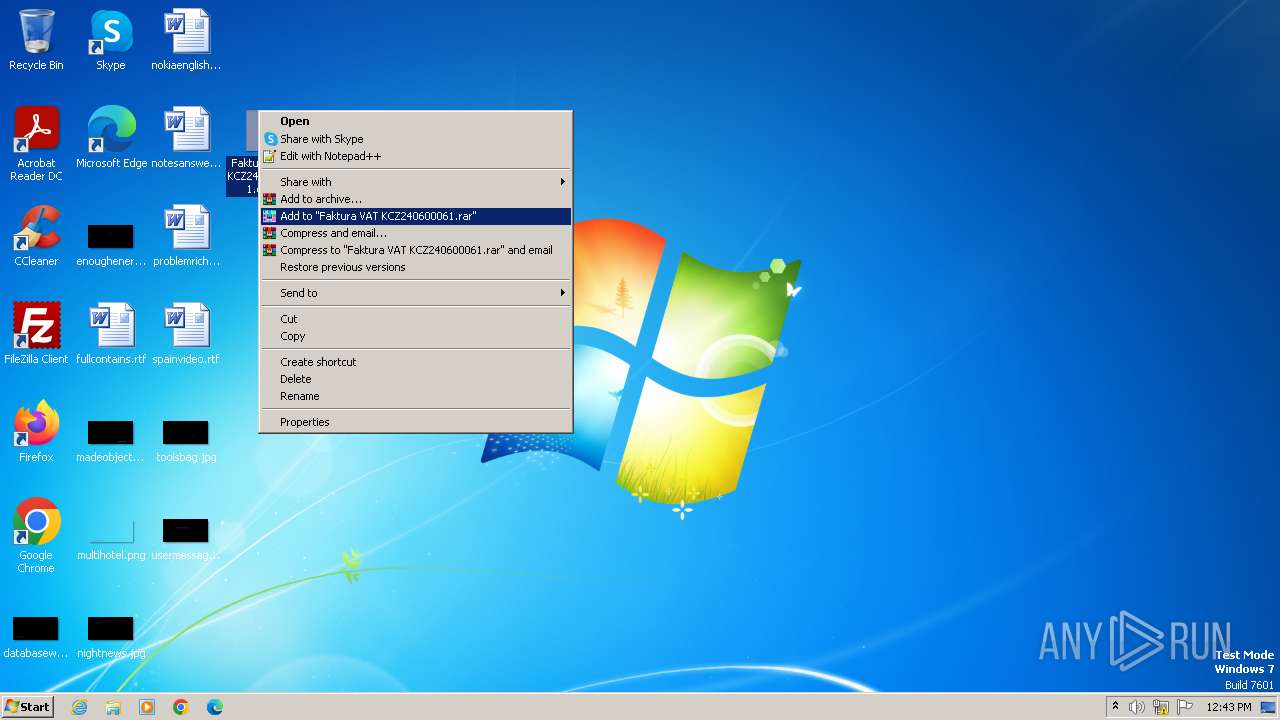This screenshot has height=720, width=1280.
Task: Choose Delete in the context menu
Action: click(x=415, y=379)
